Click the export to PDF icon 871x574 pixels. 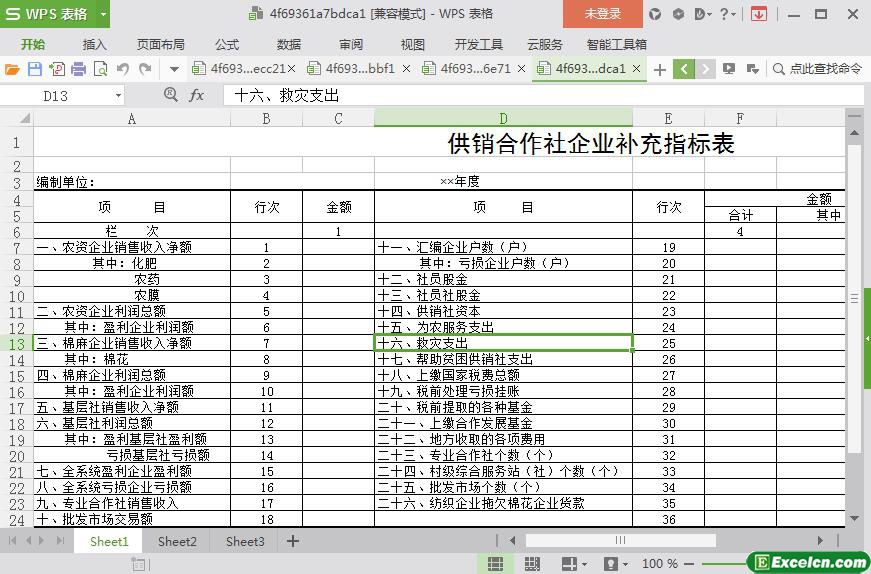coord(57,69)
